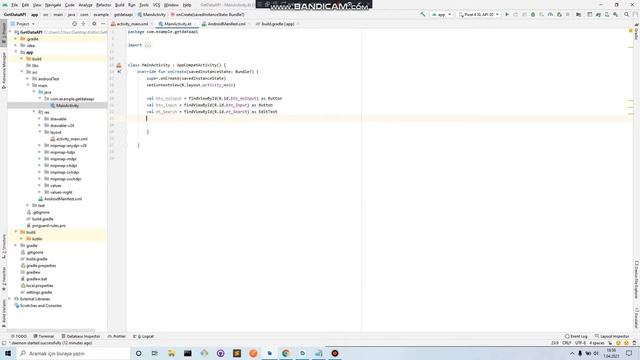This screenshot has width=640, height=360.
Task: Open Database Inspector tool window
Action: click(81, 336)
